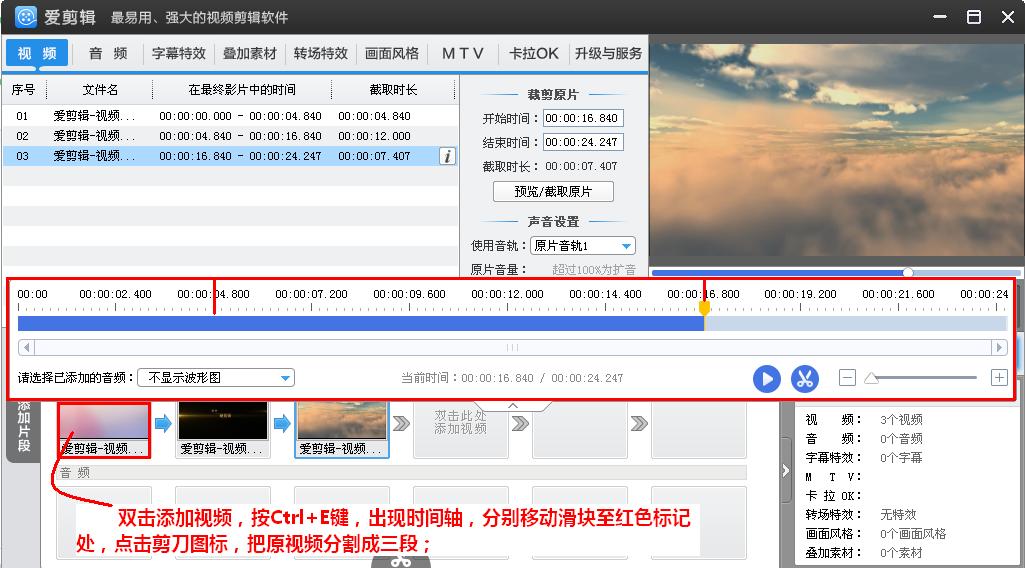Click the 音频 track label bar
The image size is (1025, 568).
(x=402, y=473)
